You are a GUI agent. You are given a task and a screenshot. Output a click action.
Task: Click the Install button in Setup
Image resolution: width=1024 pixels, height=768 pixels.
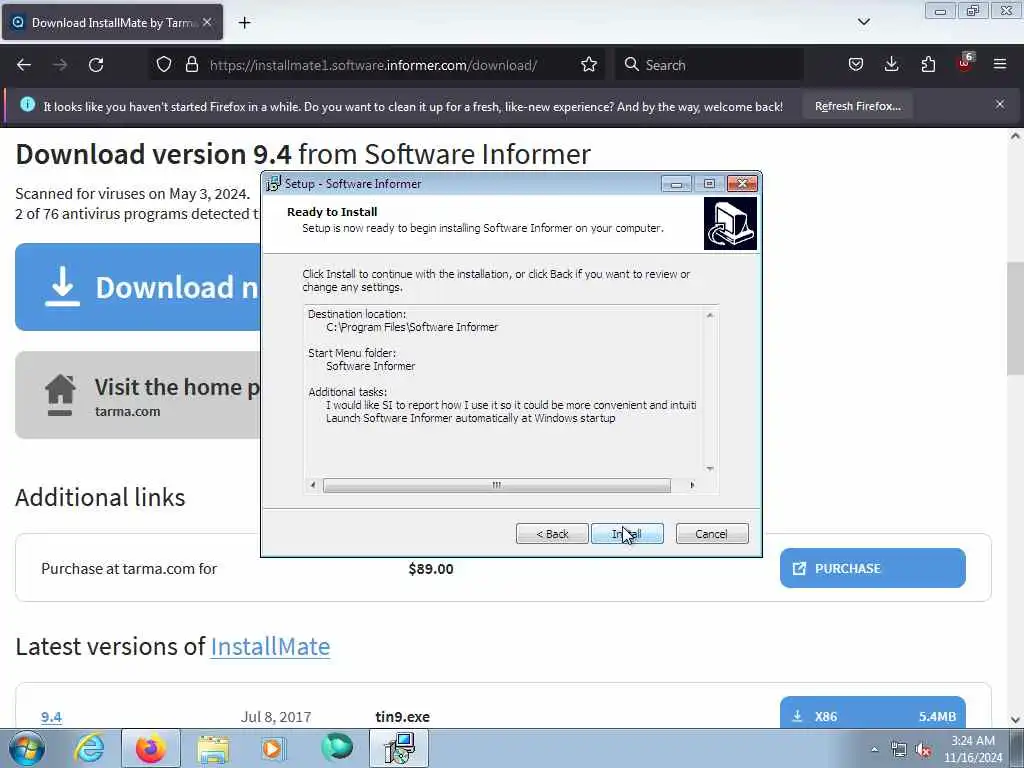pos(627,534)
